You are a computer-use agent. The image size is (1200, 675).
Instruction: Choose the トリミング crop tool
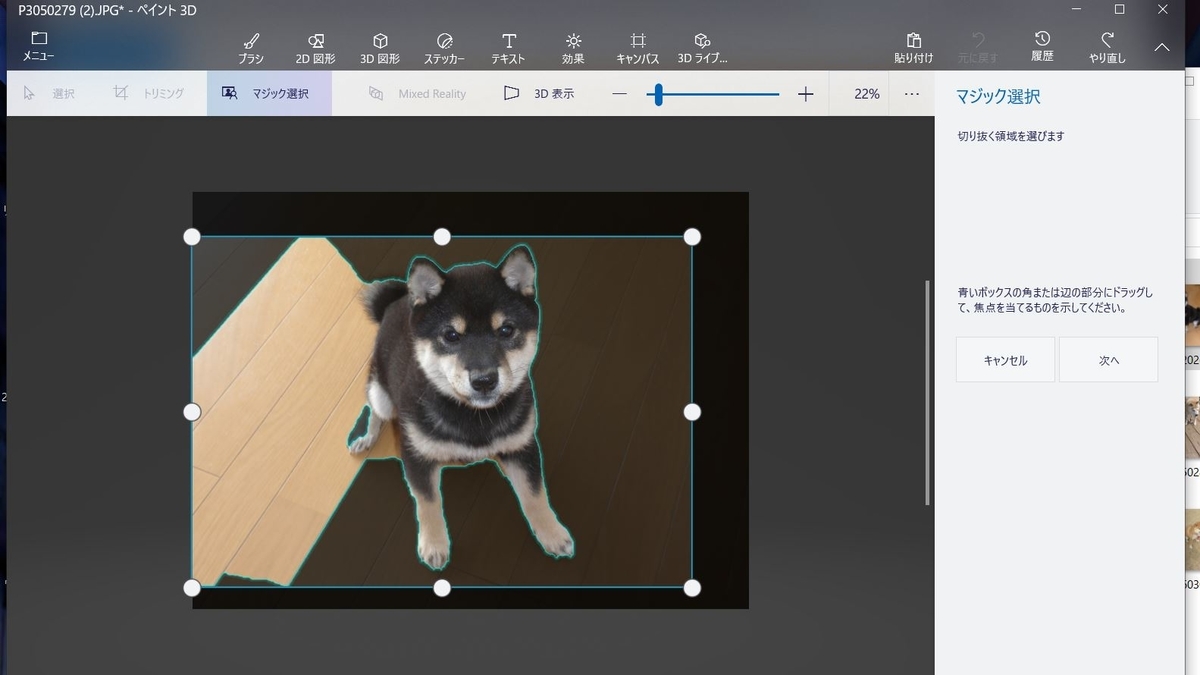(148, 93)
